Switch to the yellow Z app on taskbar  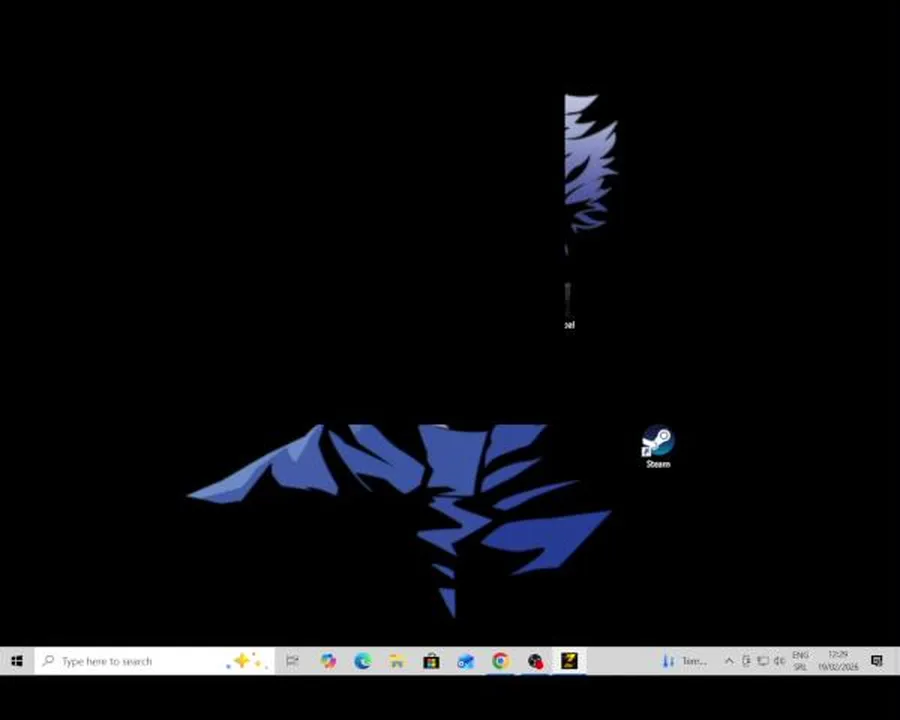569,661
